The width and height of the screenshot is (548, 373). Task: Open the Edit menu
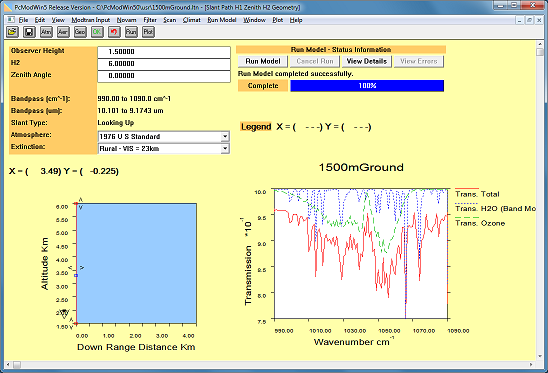click(x=40, y=20)
